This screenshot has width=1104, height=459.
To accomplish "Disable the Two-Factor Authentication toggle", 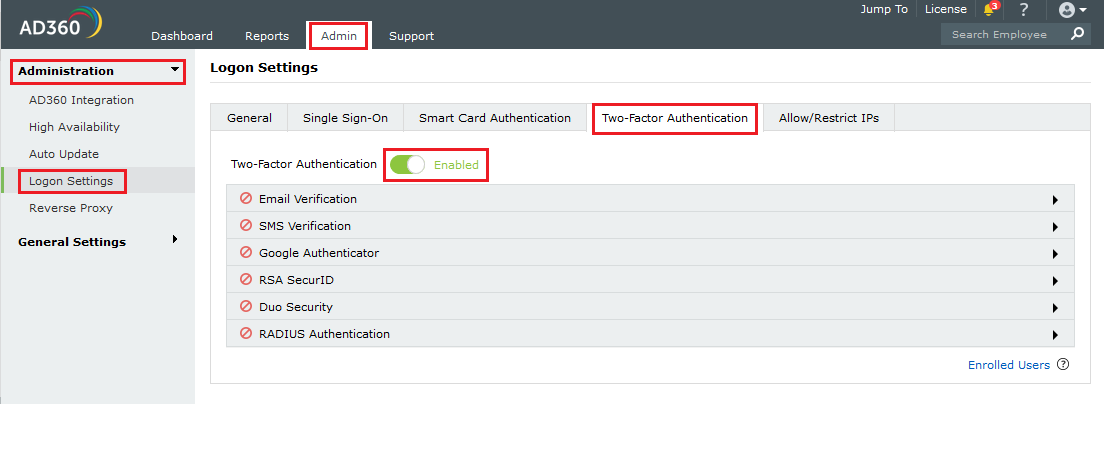I will (x=408, y=165).
